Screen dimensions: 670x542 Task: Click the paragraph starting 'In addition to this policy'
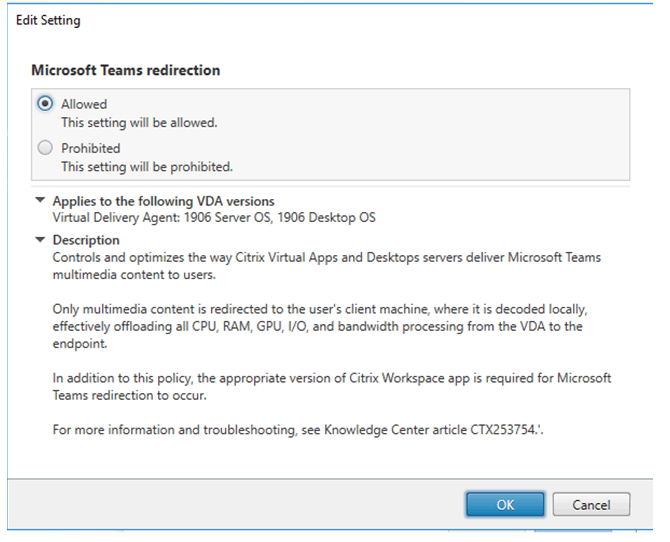pyautogui.click(x=332, y=386)
